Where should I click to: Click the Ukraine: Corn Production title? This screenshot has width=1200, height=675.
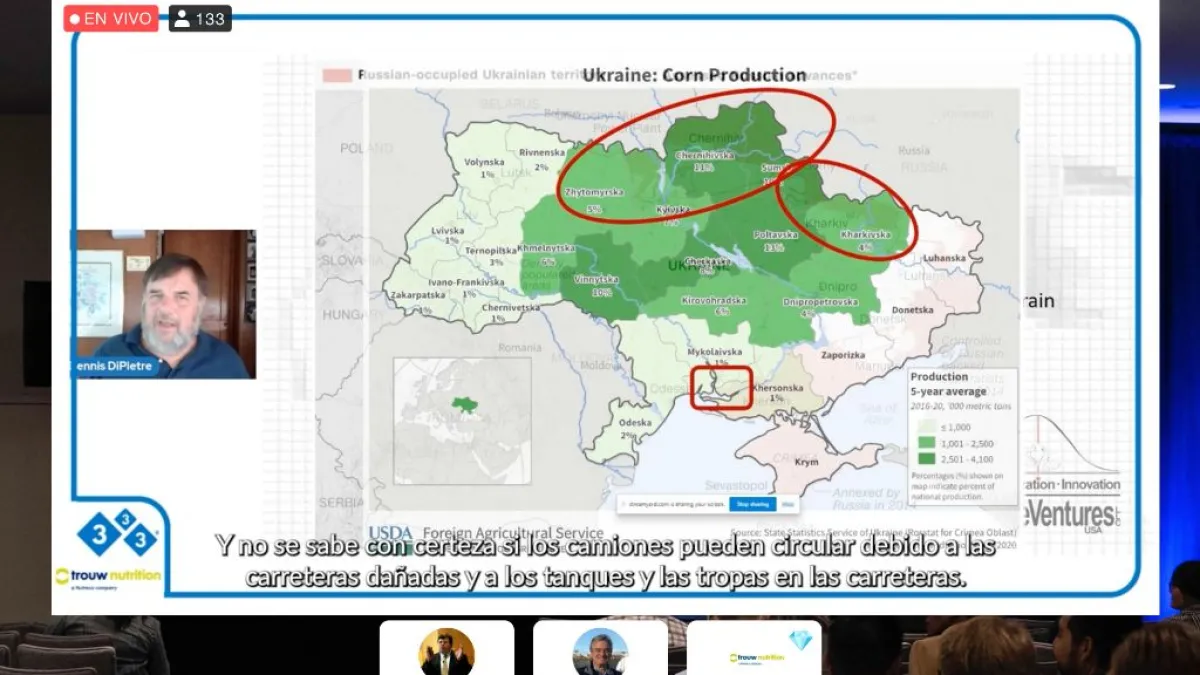(694, 75)
